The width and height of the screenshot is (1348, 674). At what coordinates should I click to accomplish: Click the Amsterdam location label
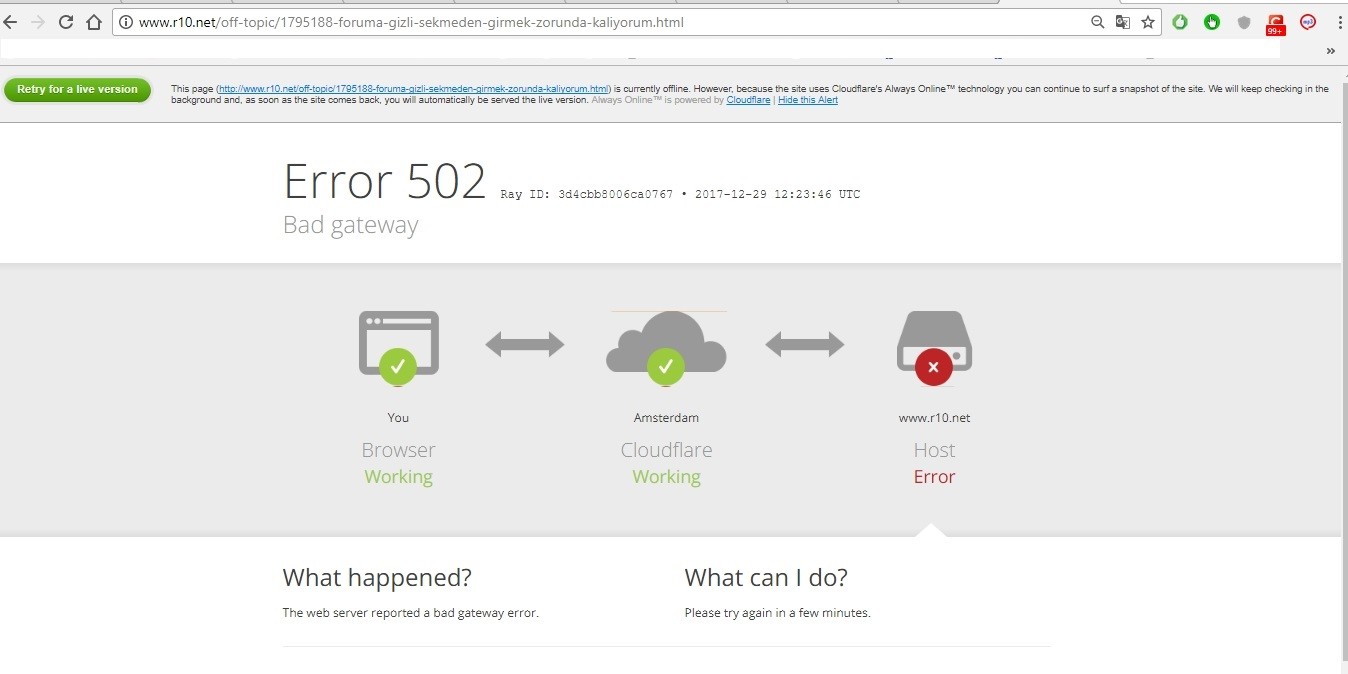(666, 418)
